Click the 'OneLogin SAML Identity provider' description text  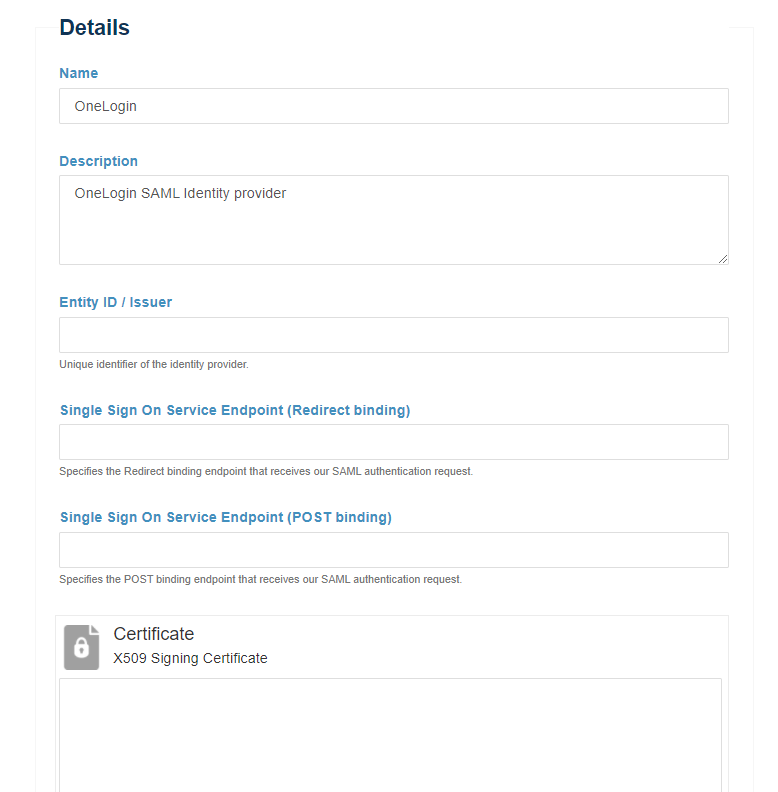(x=181, y=193)
